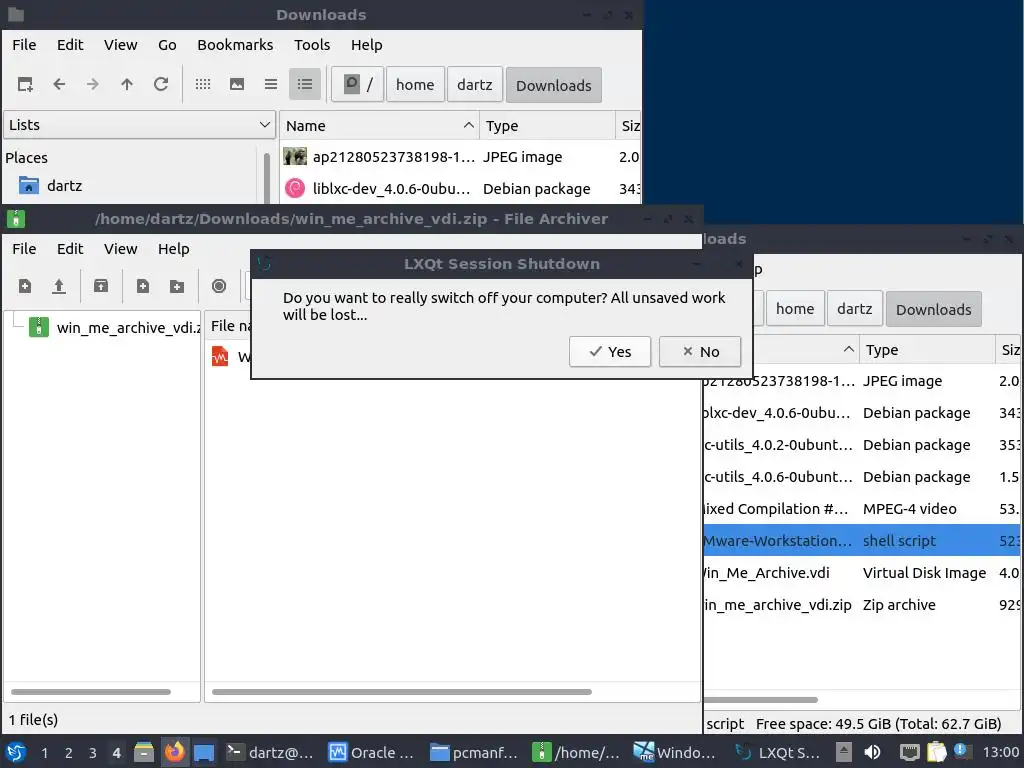Screen dimensions: 1024x768
Task: Select VMware-Workstation shell script row
Action: pos(863,541)
